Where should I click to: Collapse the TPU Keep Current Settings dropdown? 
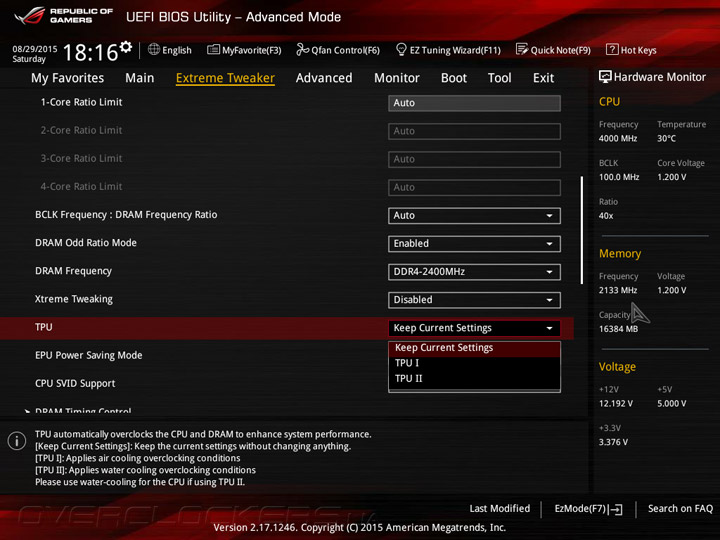(474, 328)
